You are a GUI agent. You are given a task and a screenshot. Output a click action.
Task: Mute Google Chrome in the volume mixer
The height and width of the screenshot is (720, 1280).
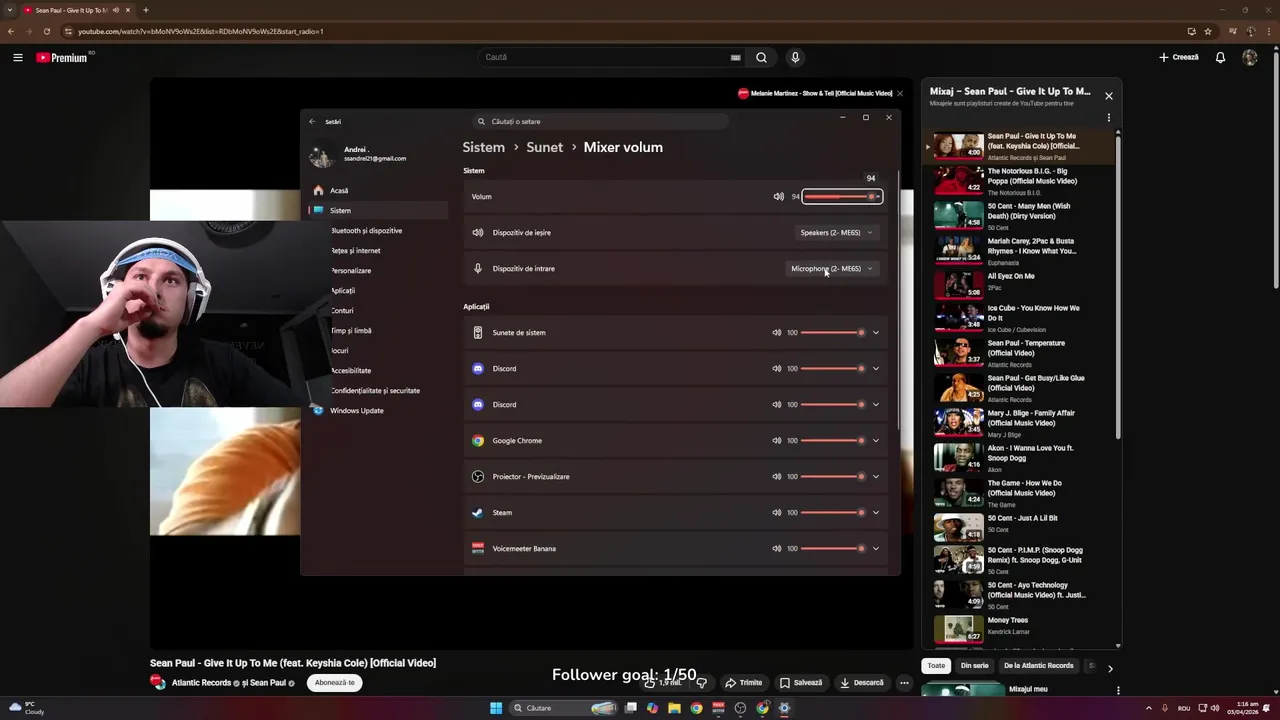pos(776,441)
